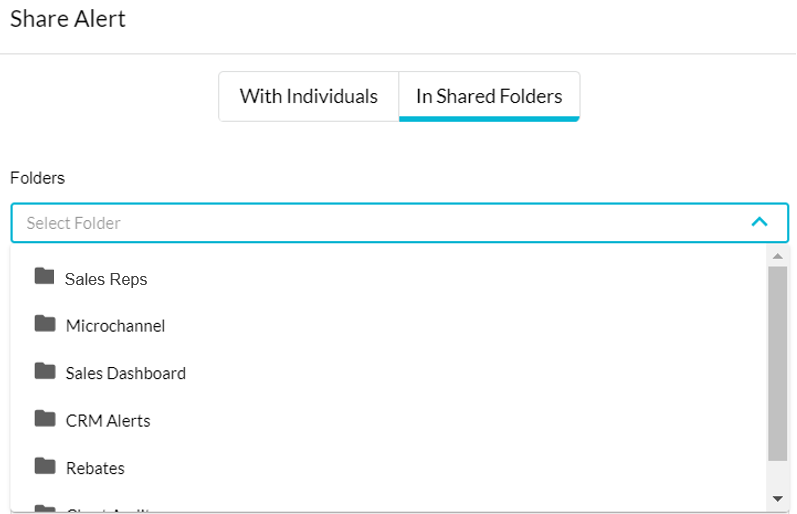The width and height of the screenshot is (797, 514).
Task: Click the Sales Dashboard folder icon
Action: [x=45, y=371]
